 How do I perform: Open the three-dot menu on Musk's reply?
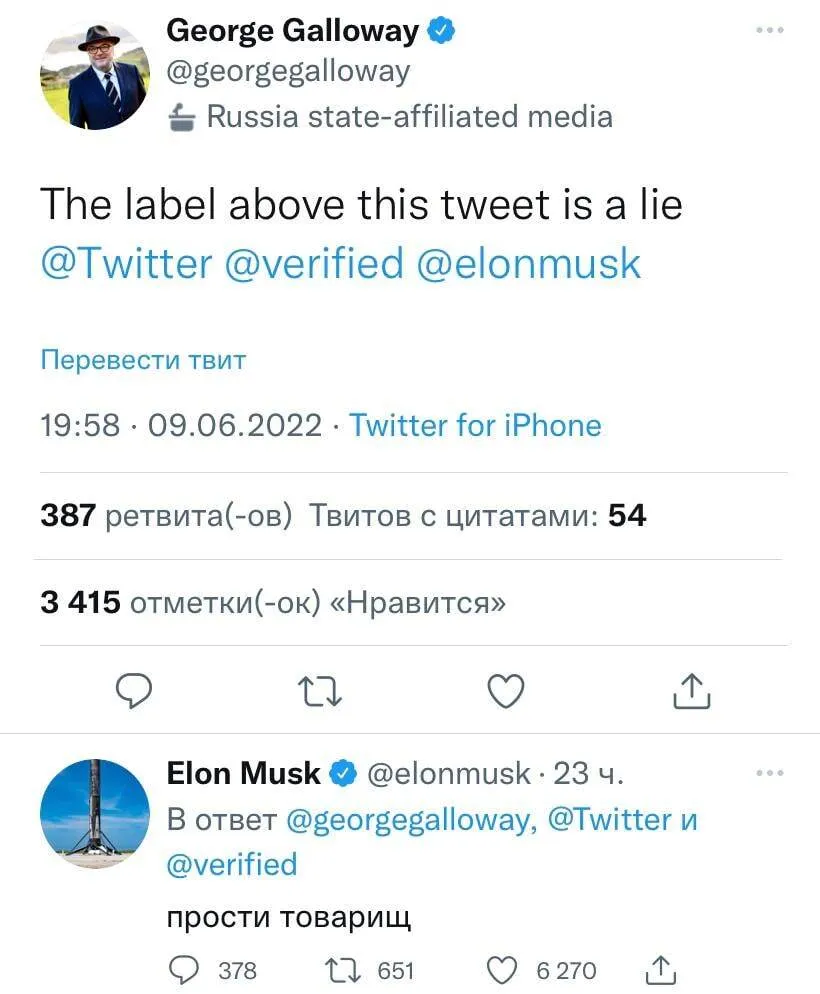click(x=770, y=772)
